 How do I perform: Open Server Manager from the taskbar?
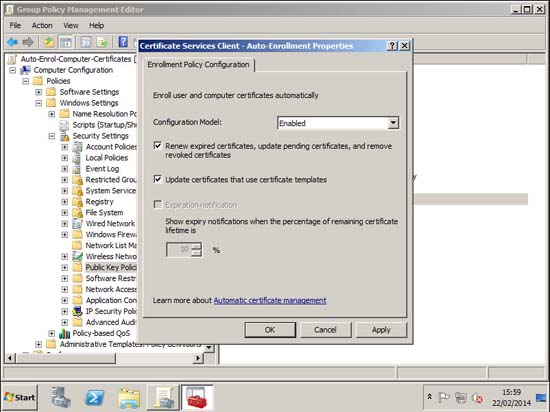point(61,398)
